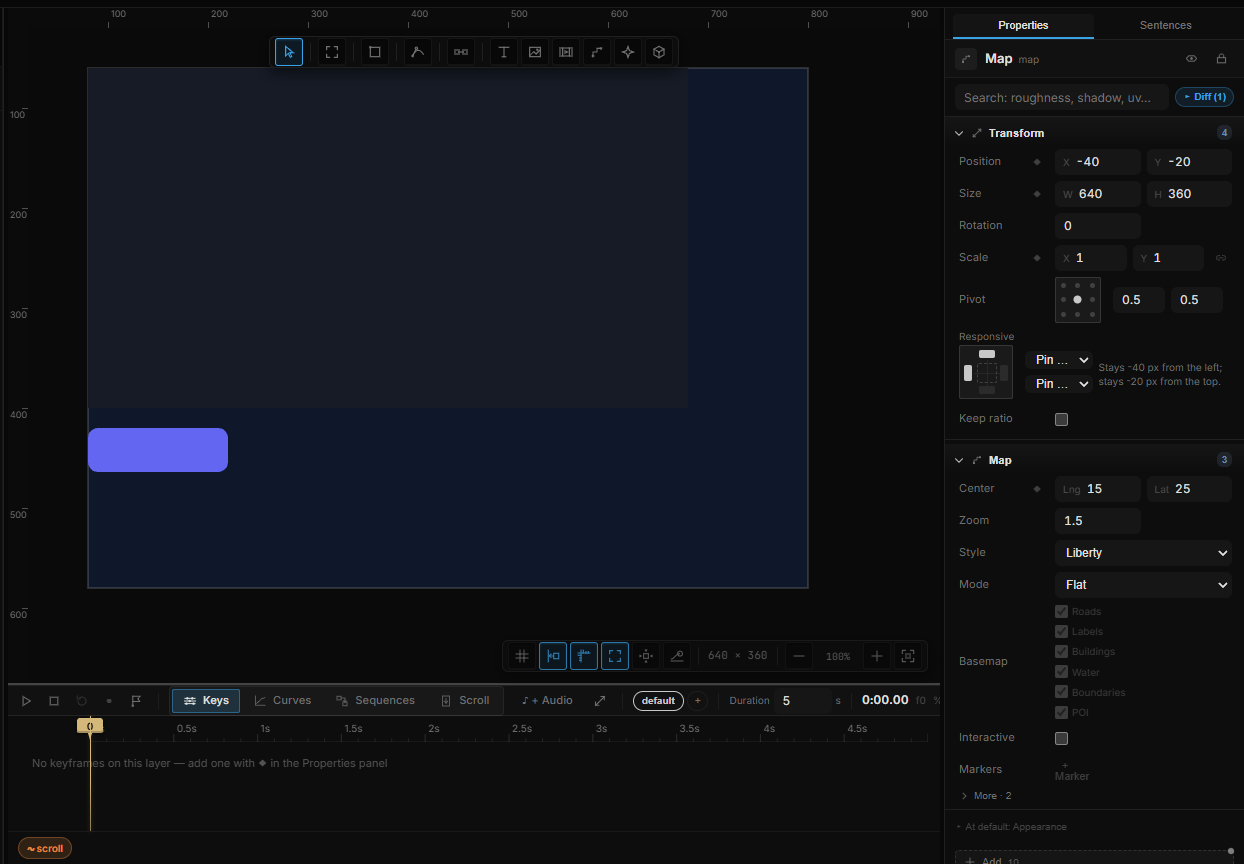
Task: Select the image insert tool
Action: tap(535, 52)
